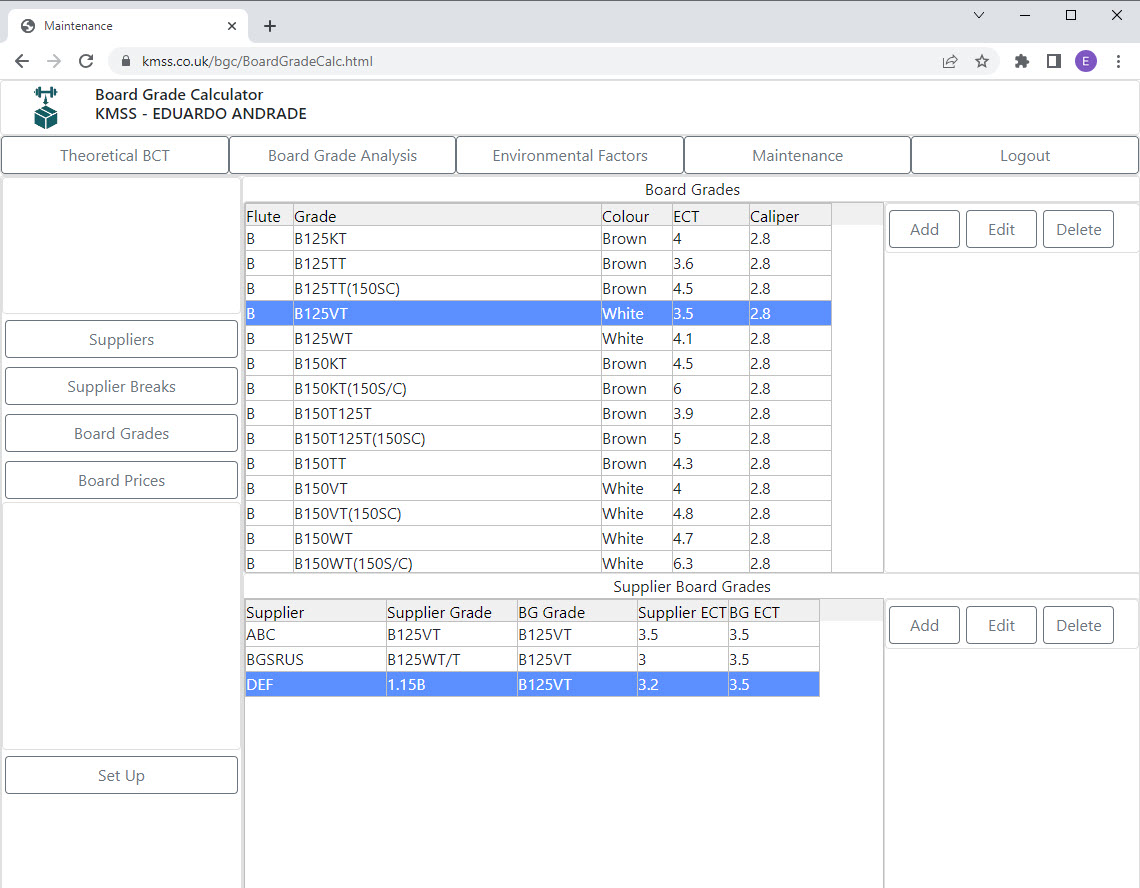Click the Logout tab
This screenshot has height=888, width=1140.
[1025, 156]
